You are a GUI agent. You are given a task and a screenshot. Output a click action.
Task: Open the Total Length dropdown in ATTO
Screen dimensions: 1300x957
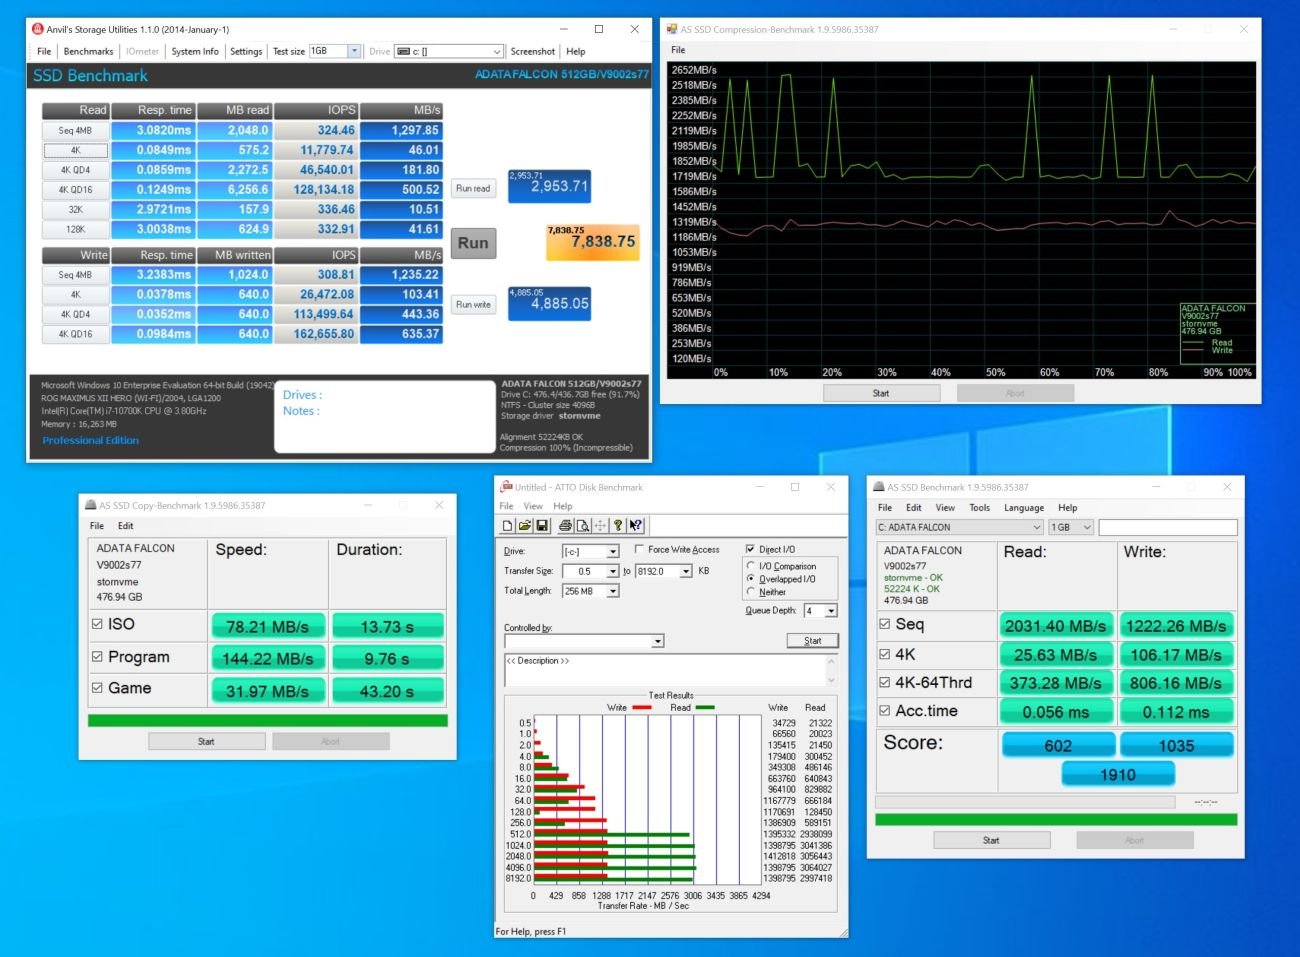click(x=612, y=591)
